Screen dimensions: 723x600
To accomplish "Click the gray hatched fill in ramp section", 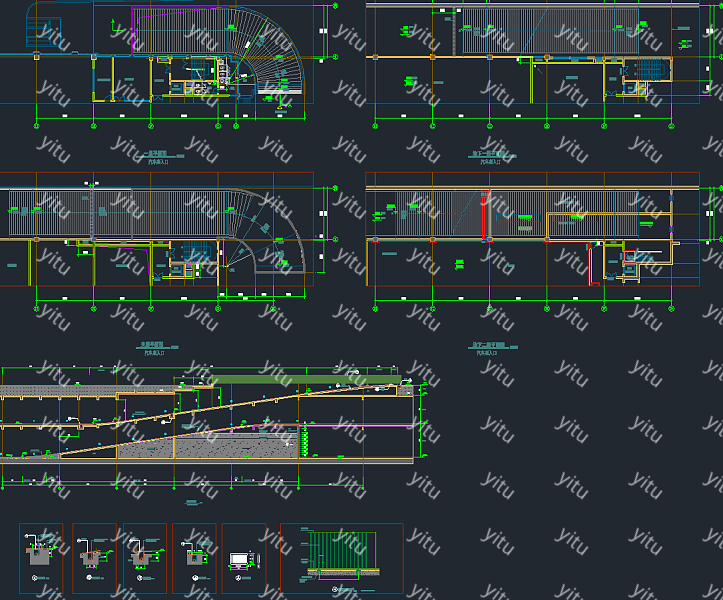I will pyautogui.click(x=210, y=446).
